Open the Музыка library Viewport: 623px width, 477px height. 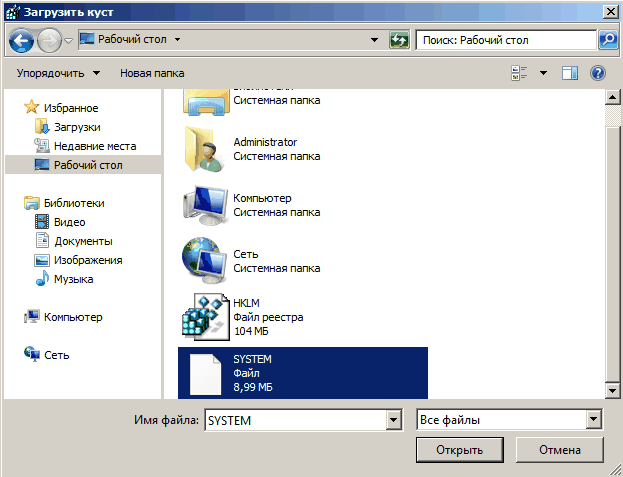point(74,279)
